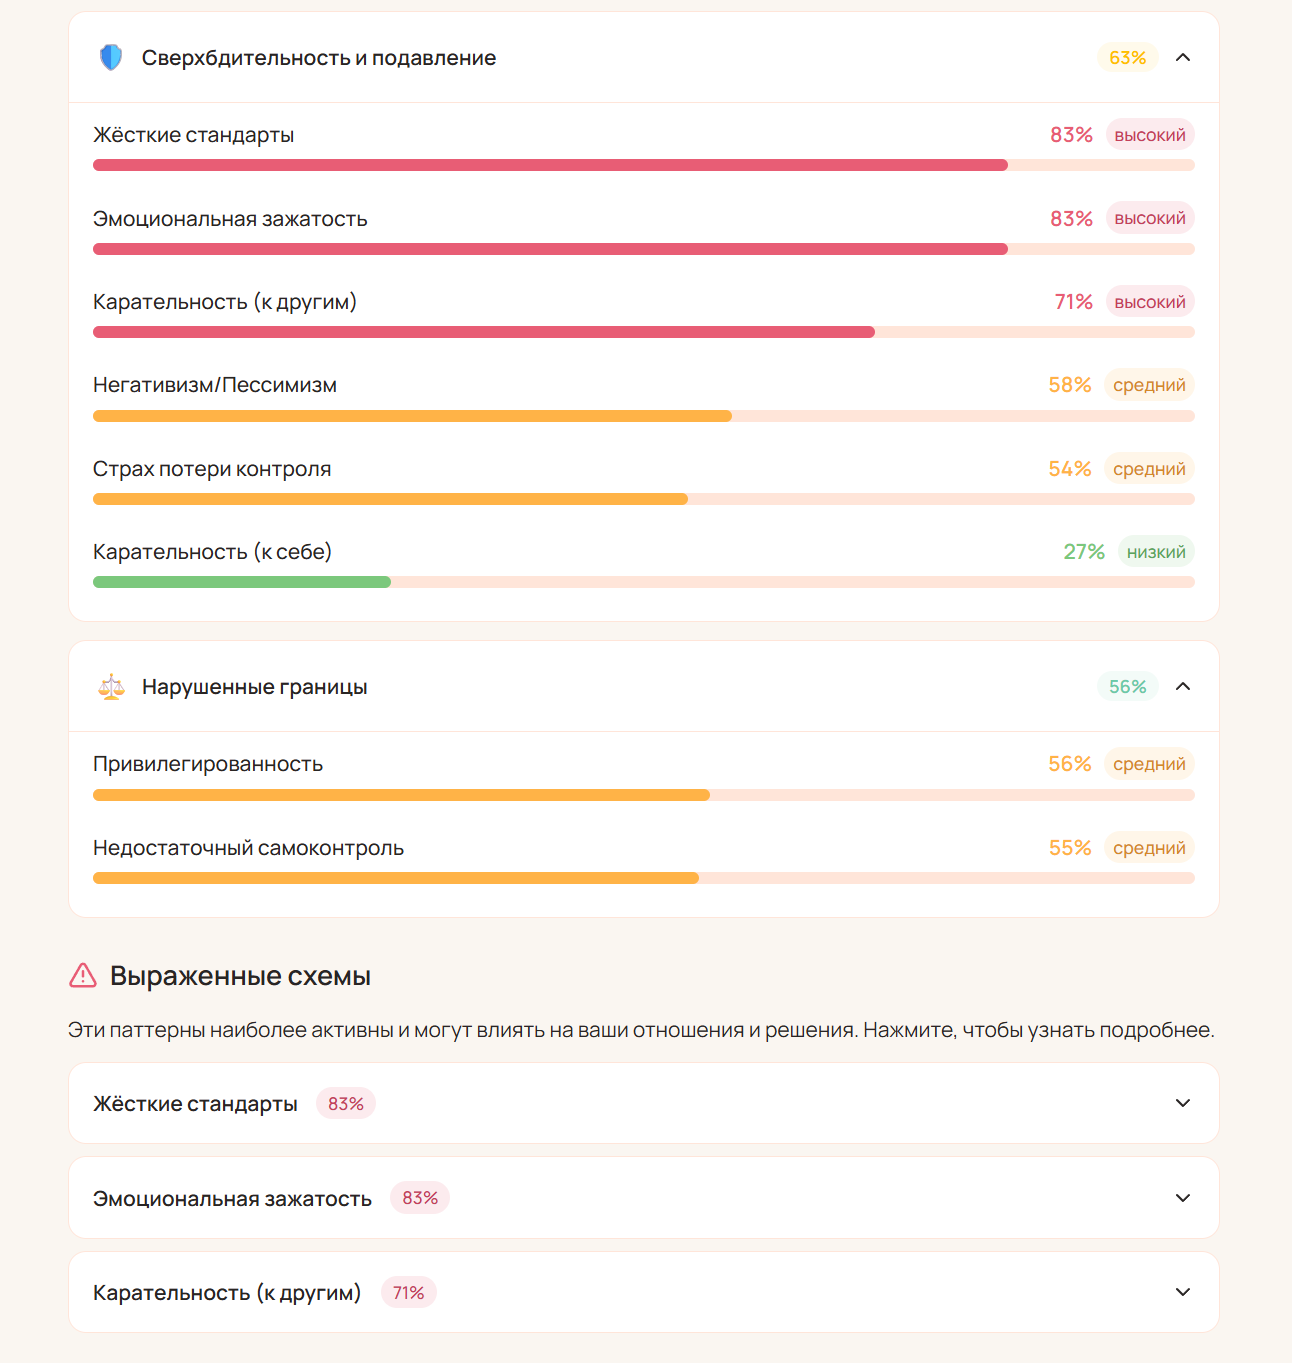The image size is (1292, 1363).
Task: Click the warning triangle near 'Выраженные схемы'
Action: (81, 977)
